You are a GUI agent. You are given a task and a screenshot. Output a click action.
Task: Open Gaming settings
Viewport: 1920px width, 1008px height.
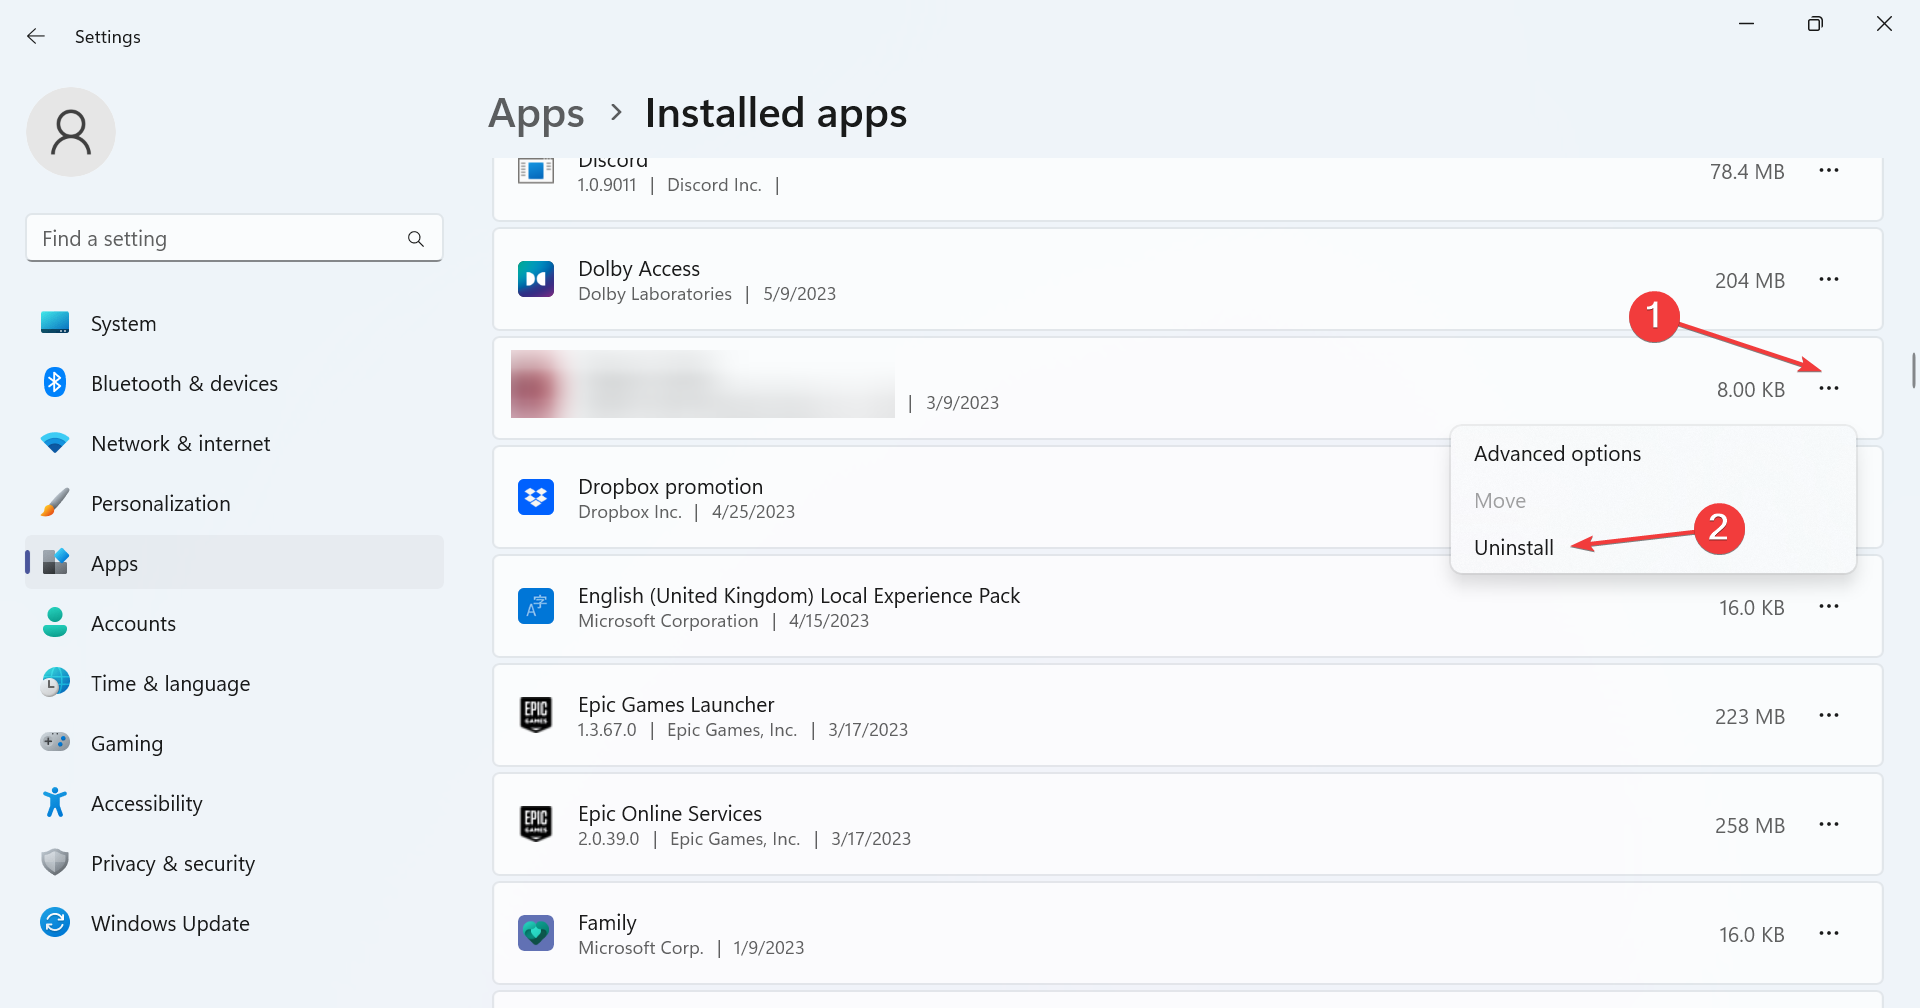point(234,743)
